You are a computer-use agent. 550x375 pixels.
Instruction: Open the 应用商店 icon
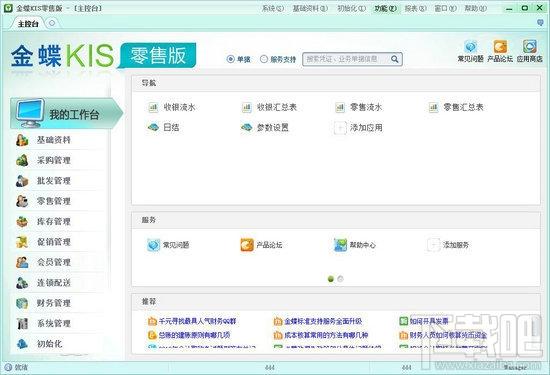[529, 47]
